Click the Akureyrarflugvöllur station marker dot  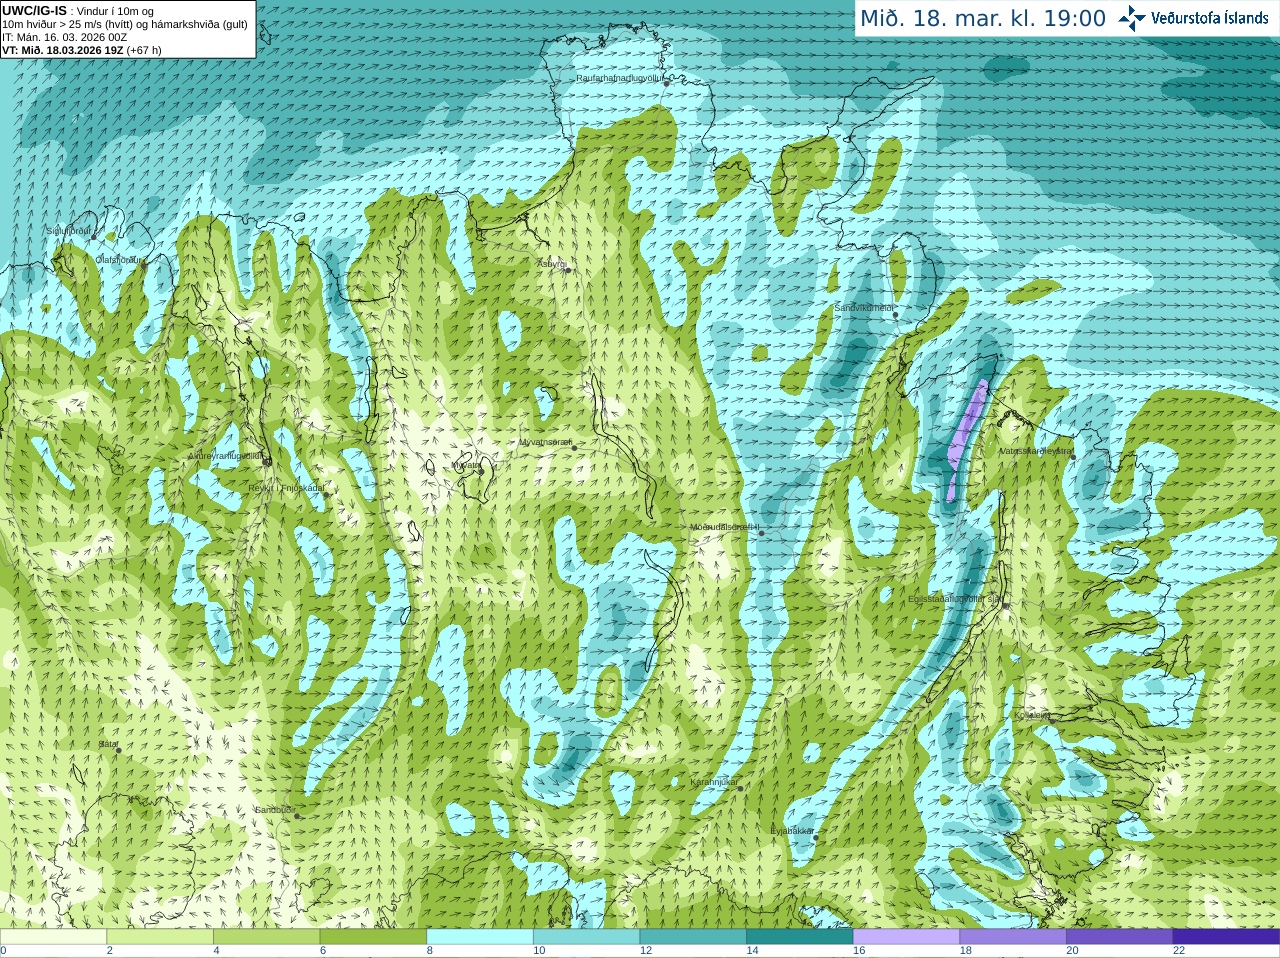[266, 461]
